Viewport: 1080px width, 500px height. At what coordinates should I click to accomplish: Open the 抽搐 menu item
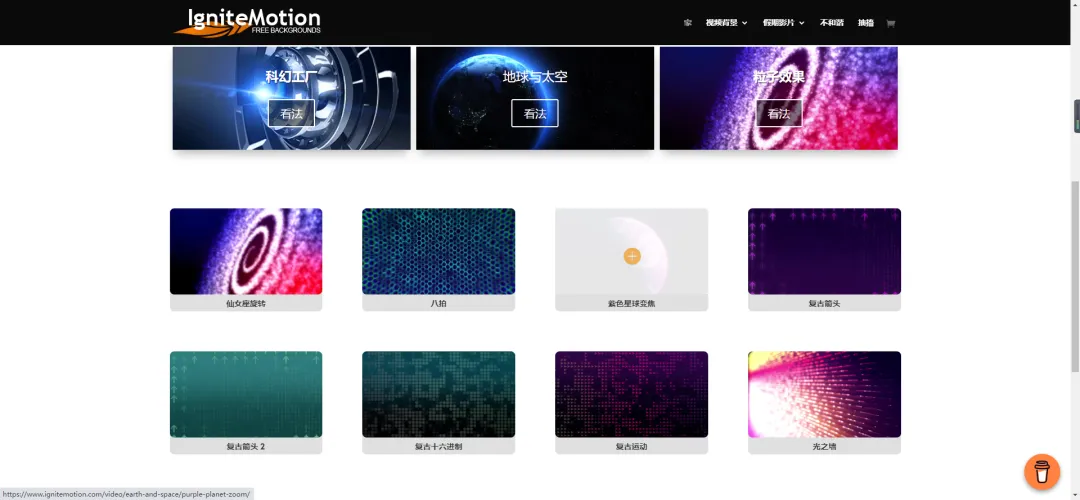(865, 23)
